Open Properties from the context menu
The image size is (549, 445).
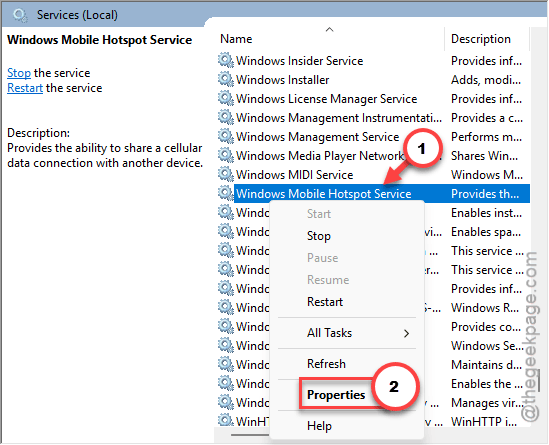point(336,395)
